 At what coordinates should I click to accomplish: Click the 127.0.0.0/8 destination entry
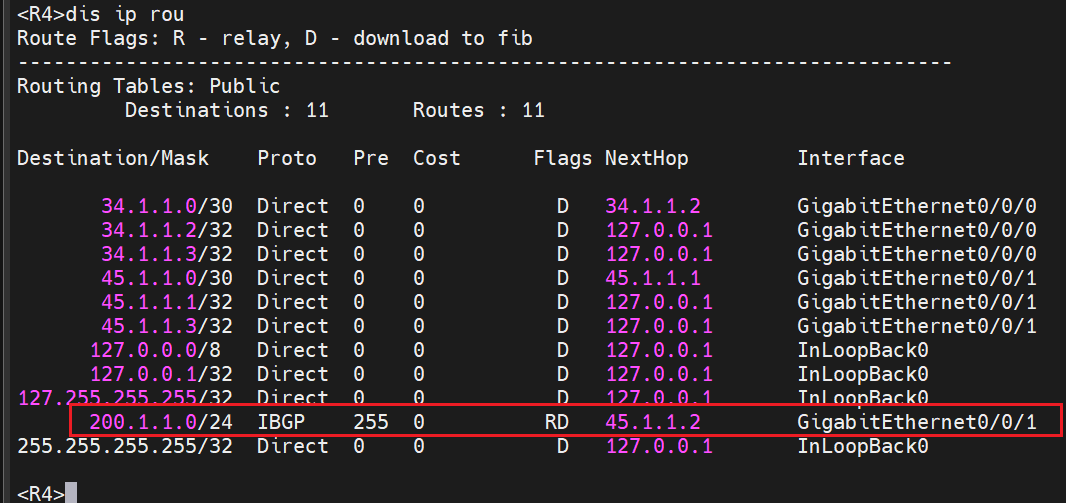point(160,350)
